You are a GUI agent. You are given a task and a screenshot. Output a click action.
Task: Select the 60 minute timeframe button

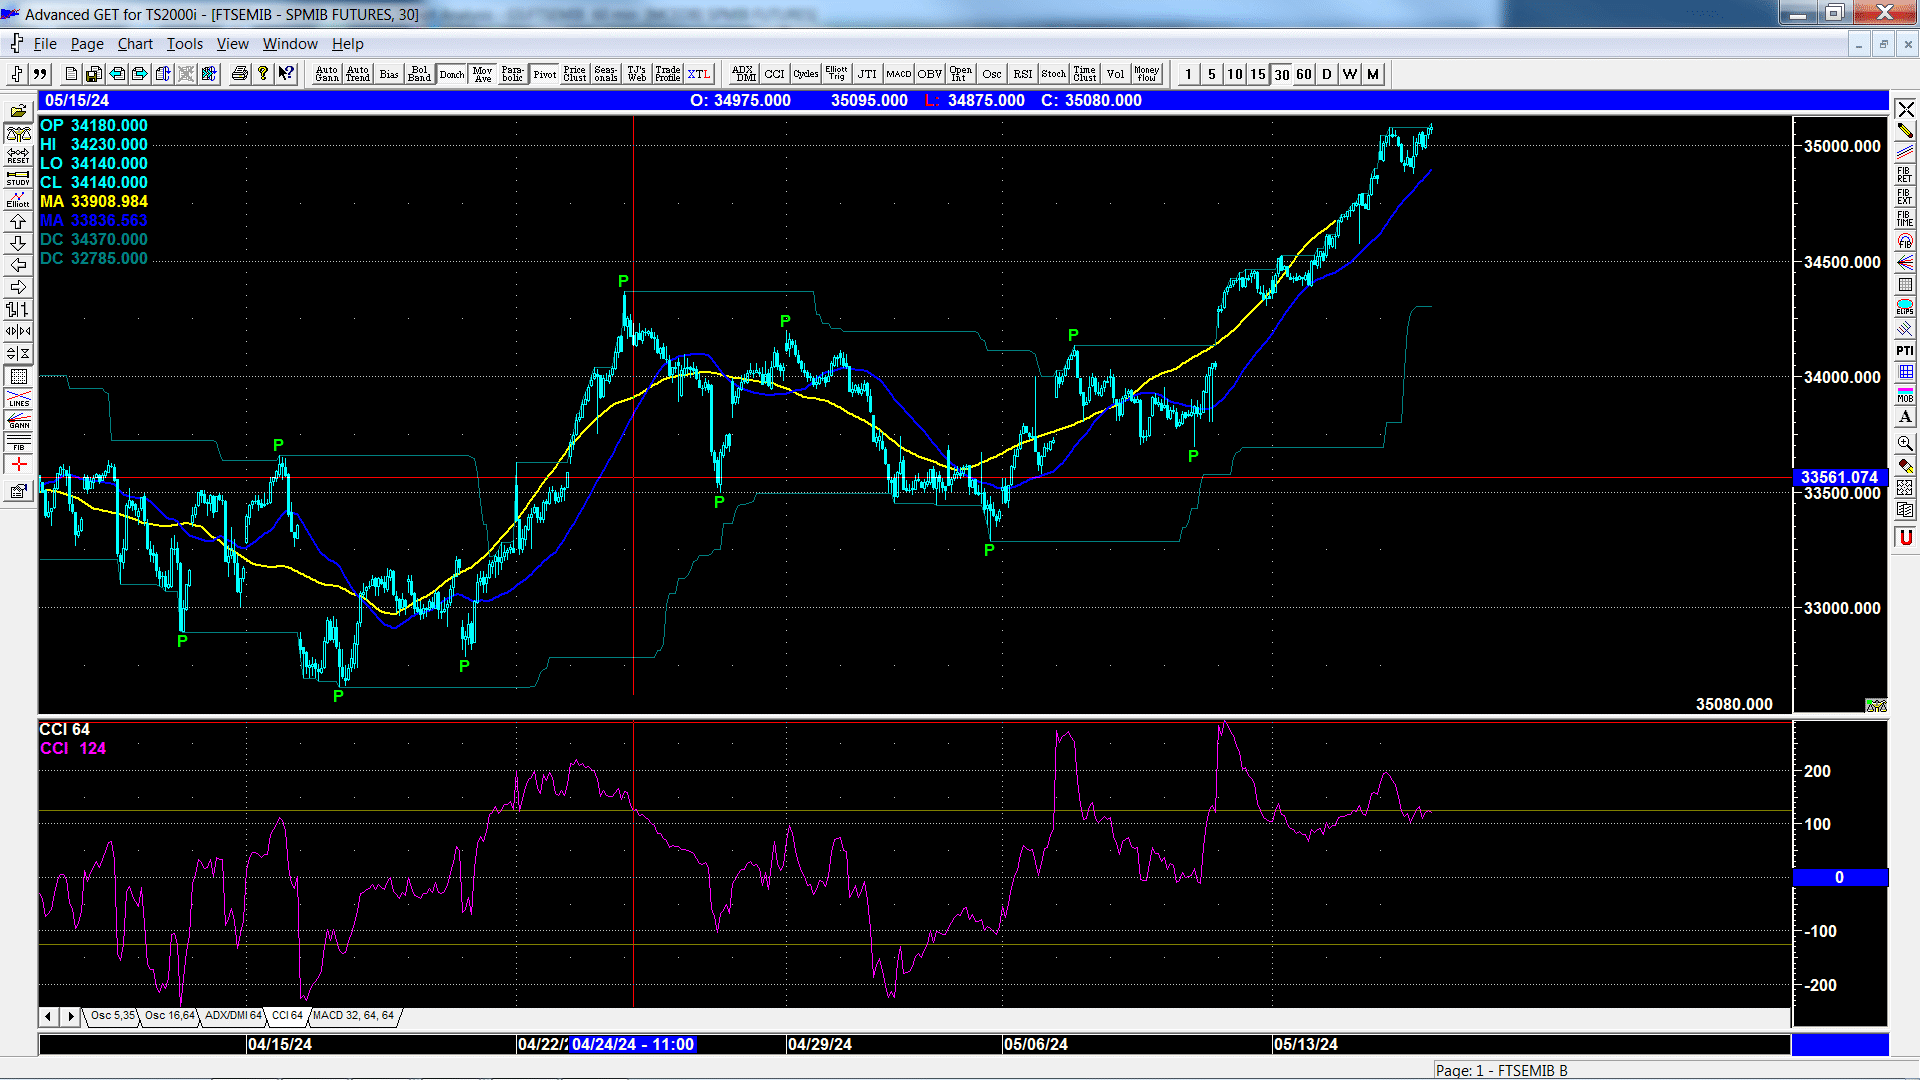point(1304,74)
